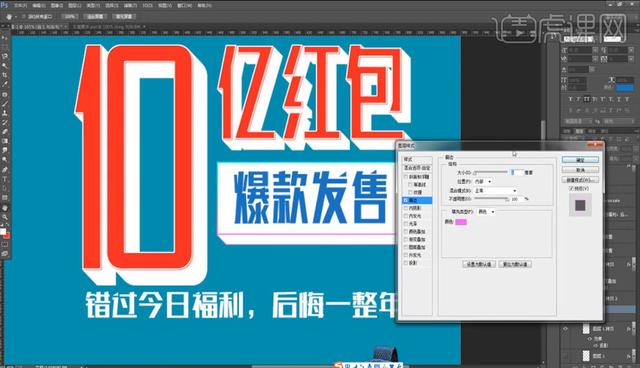Click 确定 OK in Layer Style dialog
Screen dimensions: 640x368
point(580,160)
